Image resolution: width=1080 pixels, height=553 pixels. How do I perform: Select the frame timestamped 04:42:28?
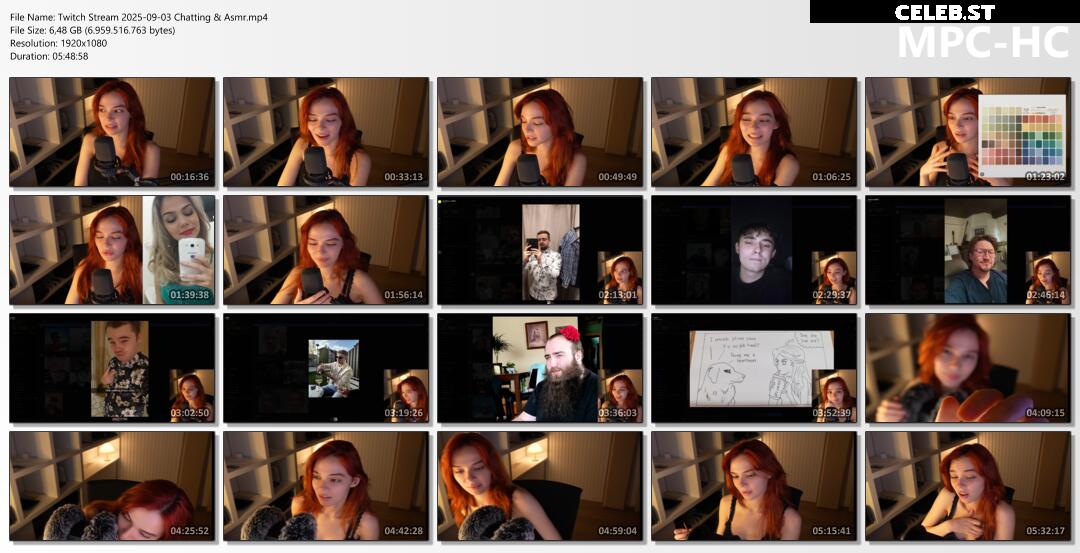click(326, 486)
